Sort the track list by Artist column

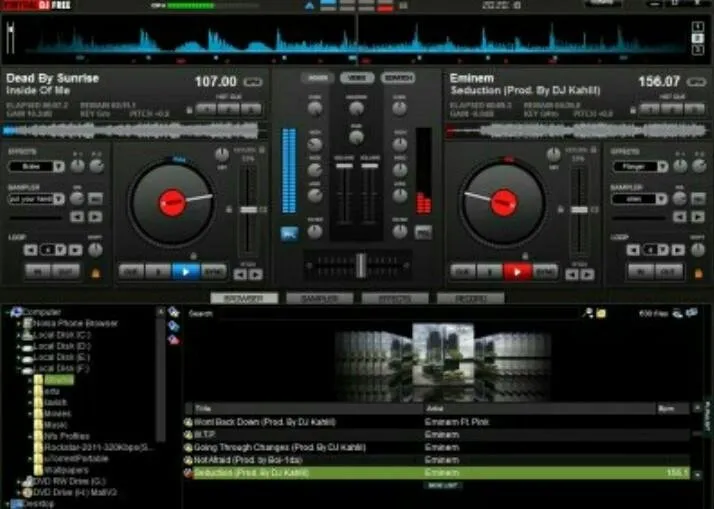pyautogui.click(x=539, y=408)
